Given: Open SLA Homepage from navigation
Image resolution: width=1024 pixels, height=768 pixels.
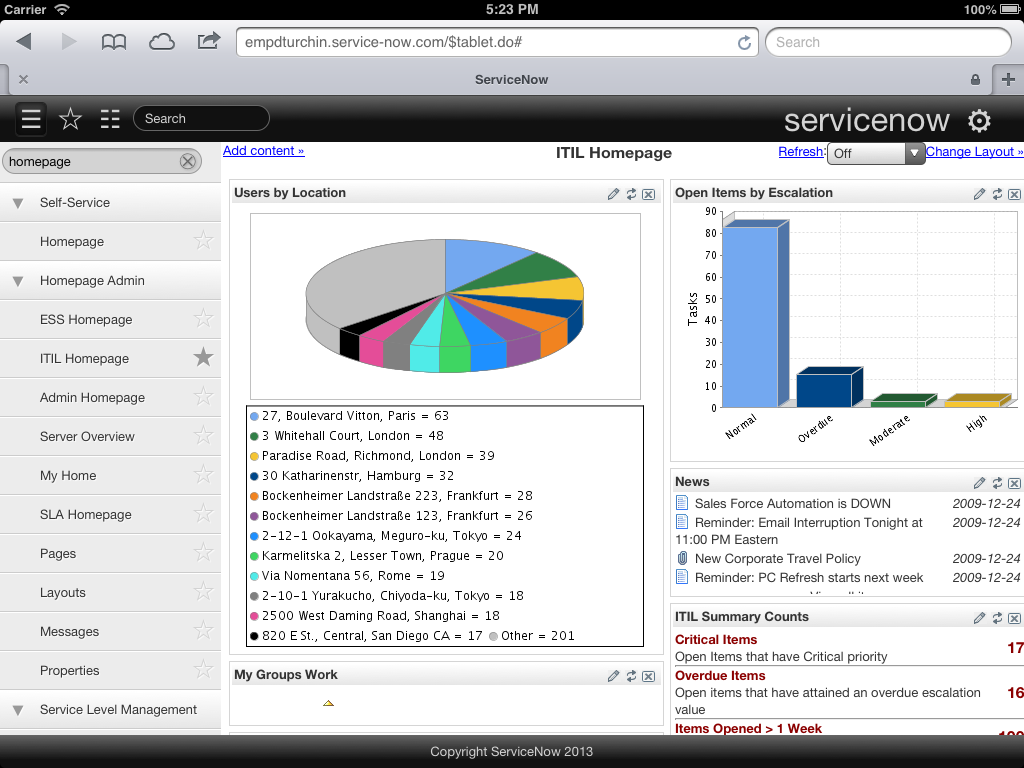Looking at the screenshot, I should point(86,515).
